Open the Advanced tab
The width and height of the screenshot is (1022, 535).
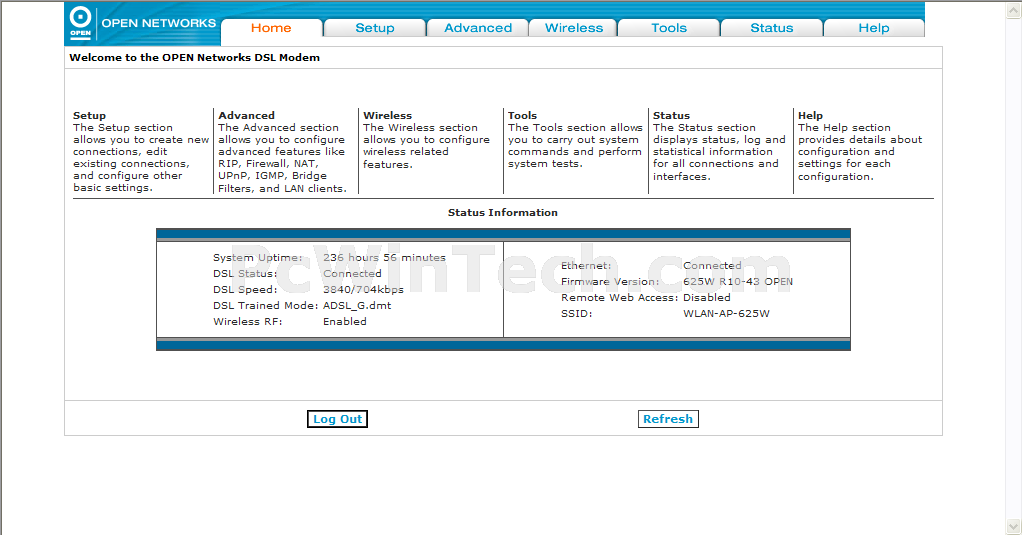[478, 28]
